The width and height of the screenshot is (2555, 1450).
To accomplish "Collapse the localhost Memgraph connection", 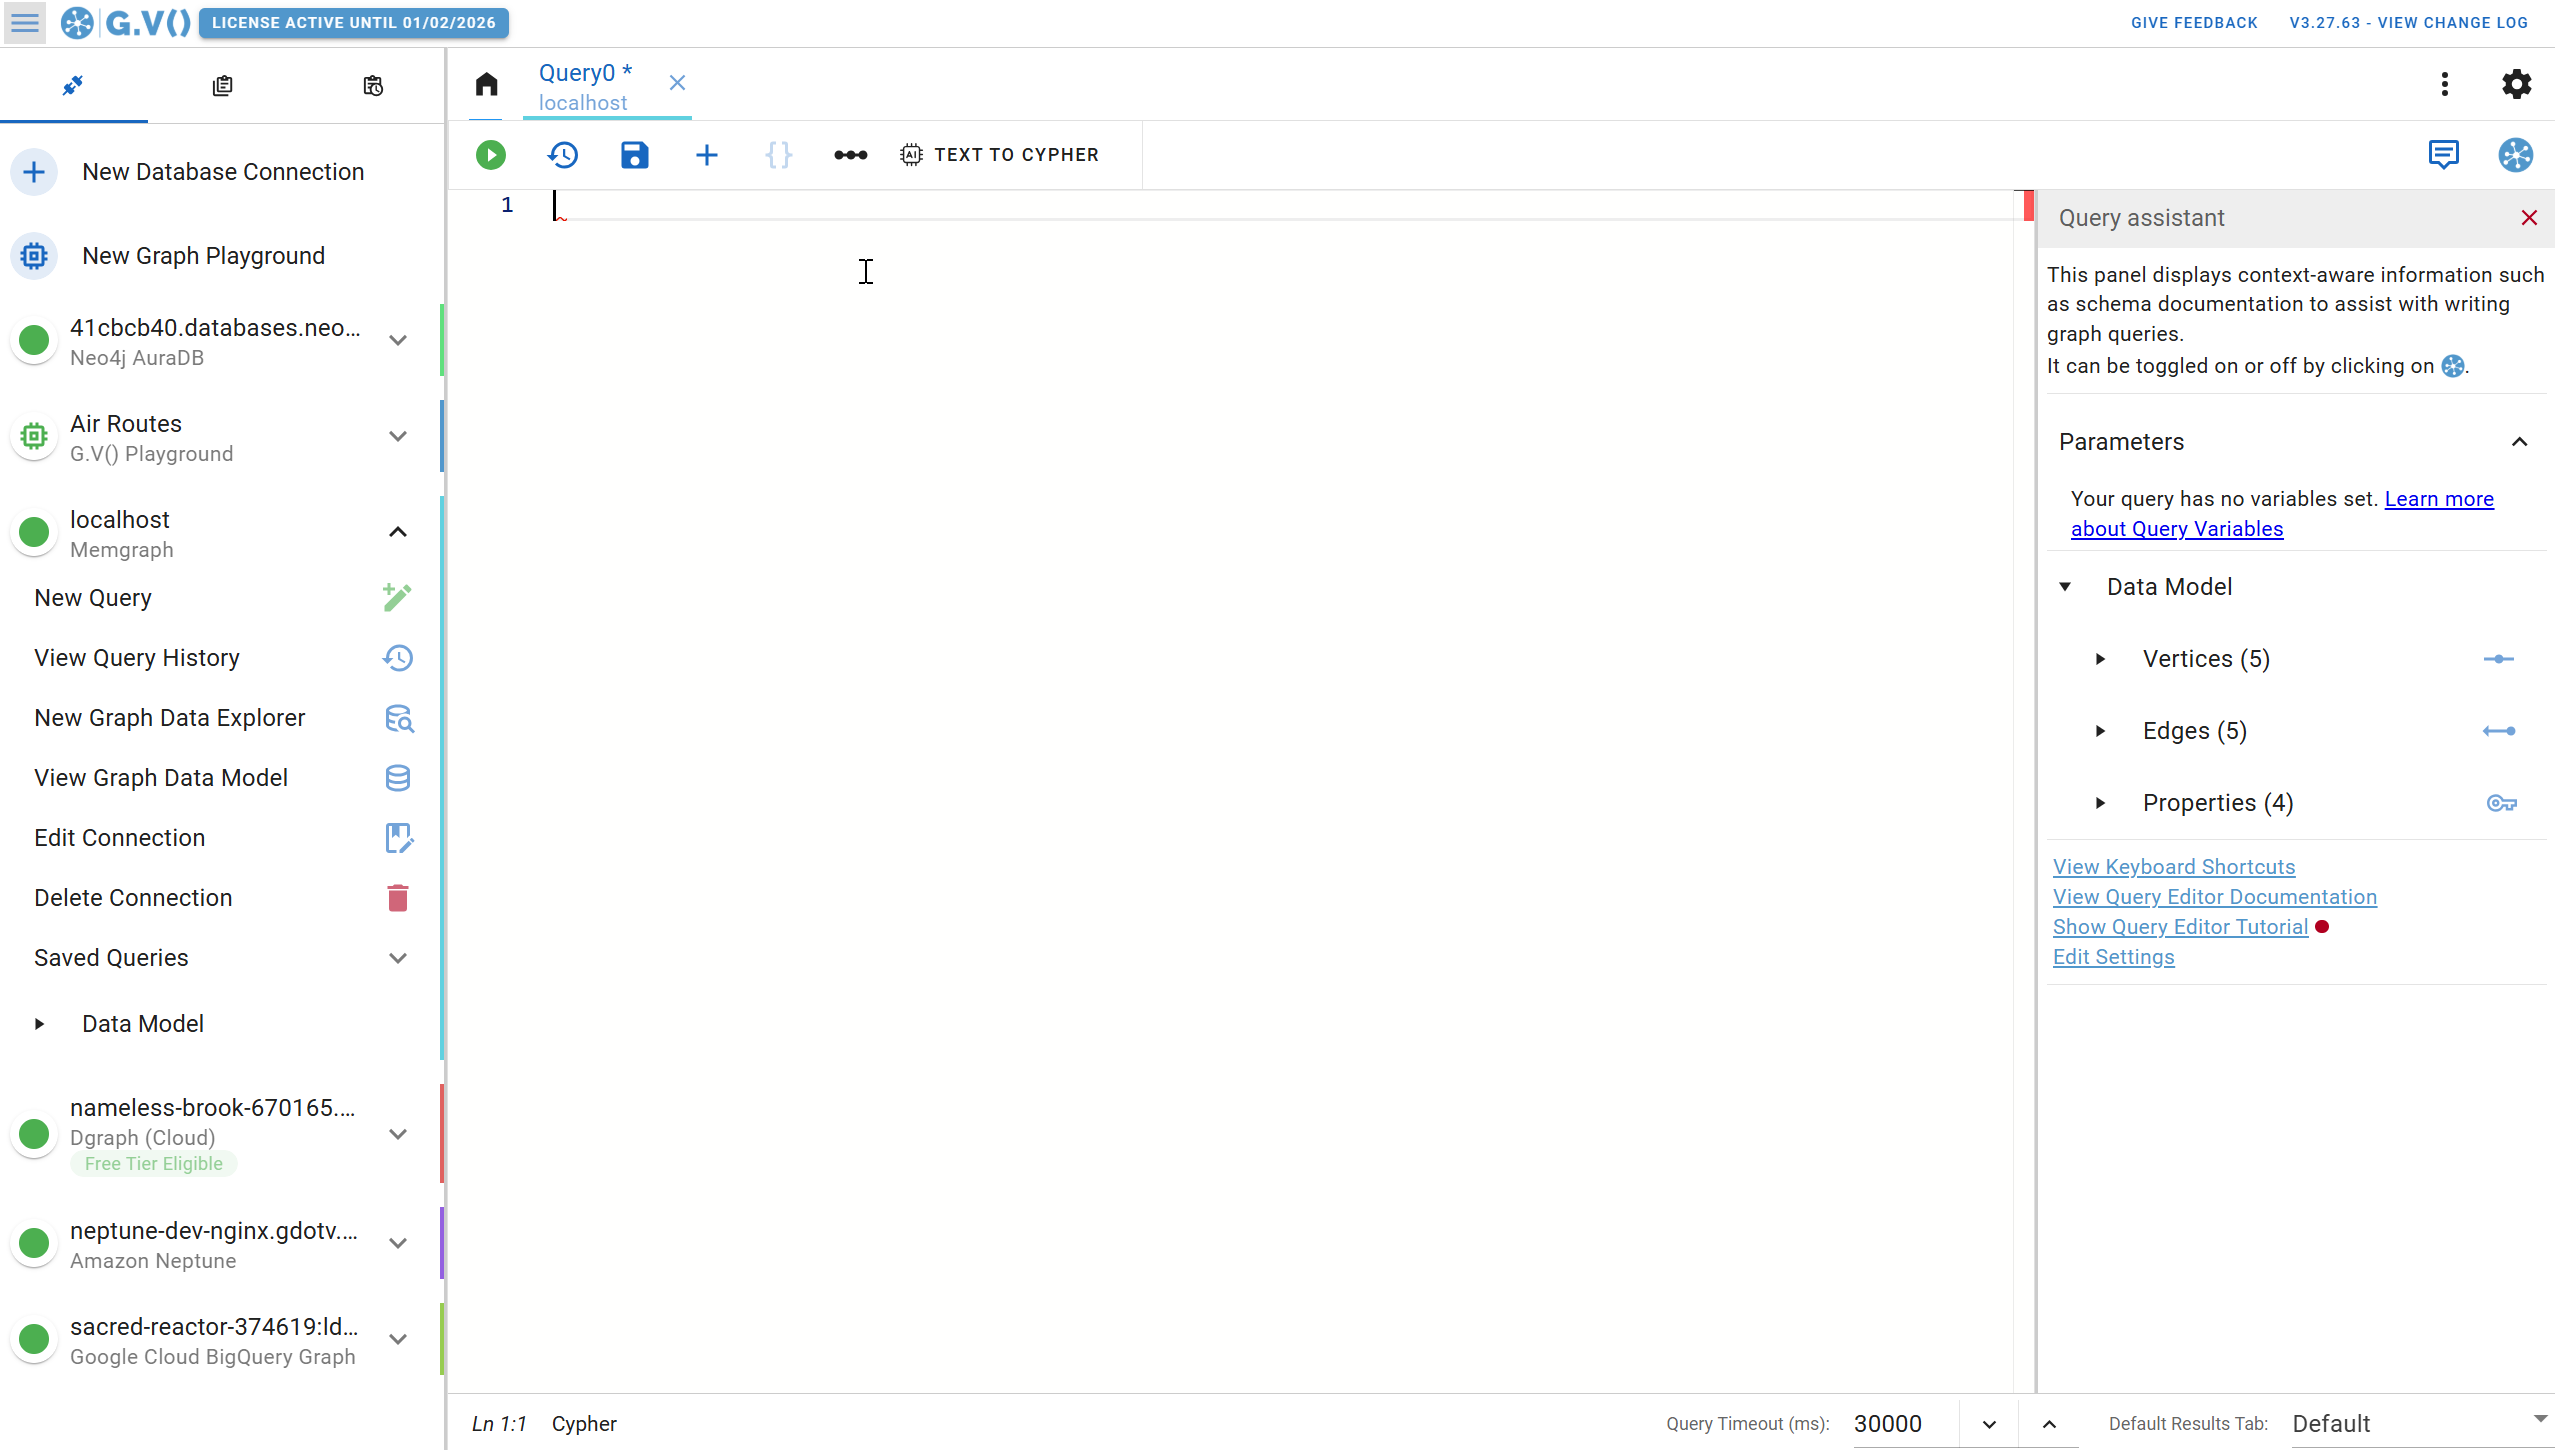I will [397, 532].
